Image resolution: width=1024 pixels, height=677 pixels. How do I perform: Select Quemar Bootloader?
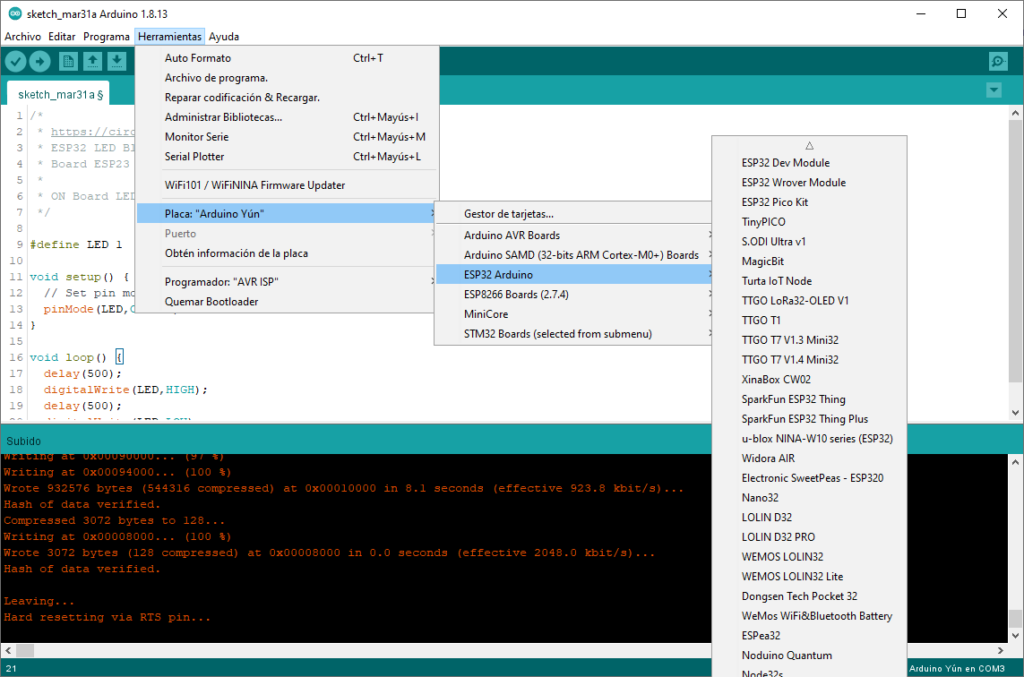pyautogui.click(x=287, y=302)
